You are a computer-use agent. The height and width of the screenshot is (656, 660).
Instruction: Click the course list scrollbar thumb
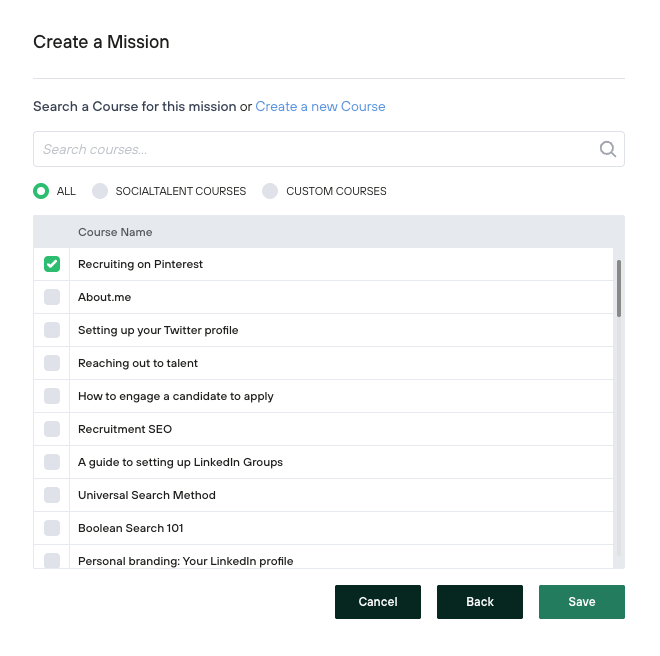pos(619,288)
